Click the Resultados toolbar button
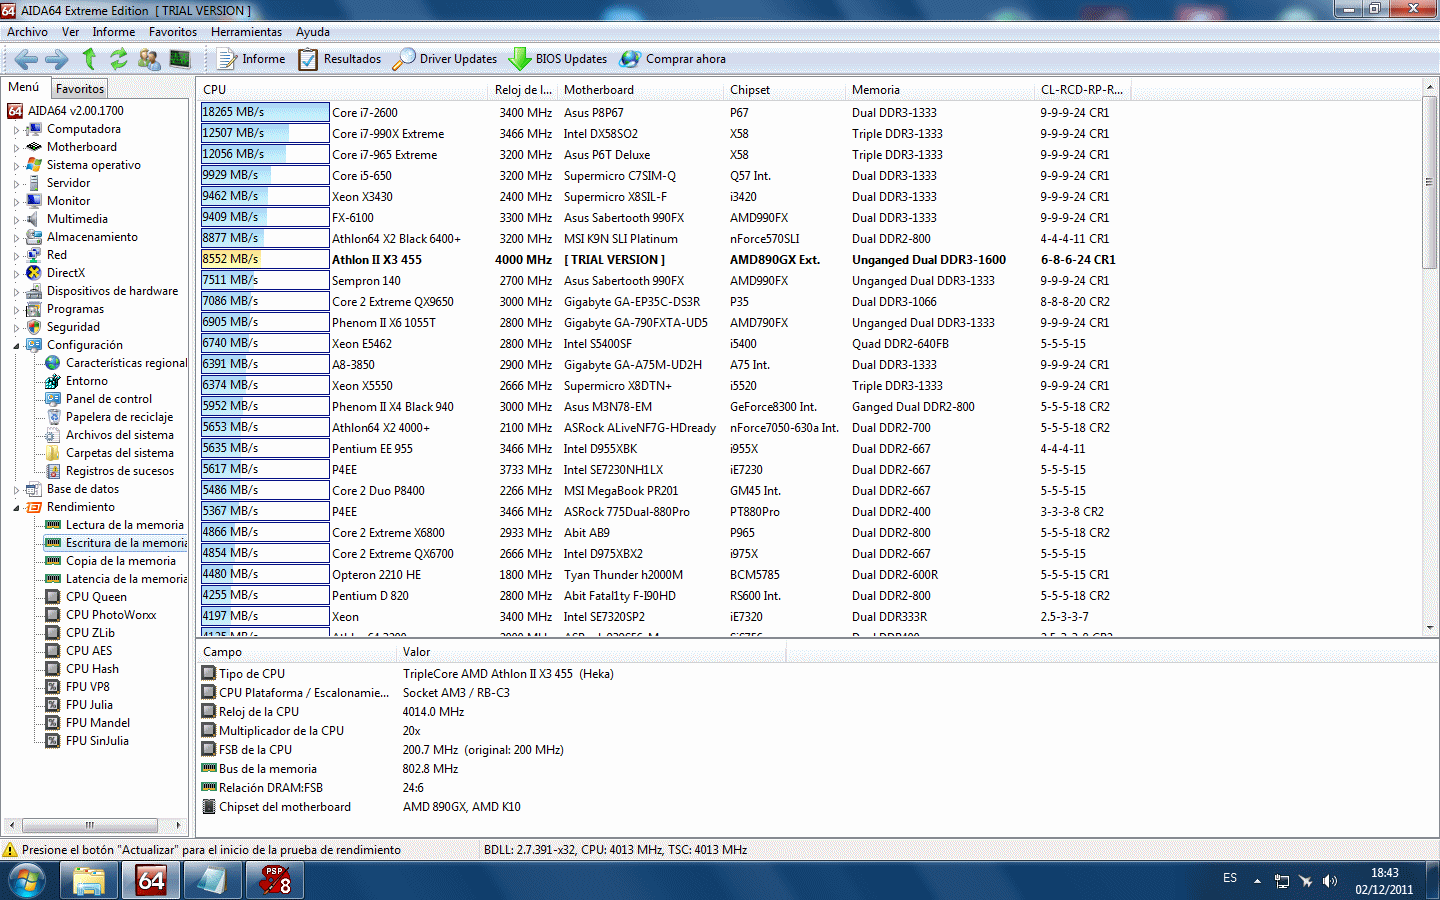 (x=340, y=59)
